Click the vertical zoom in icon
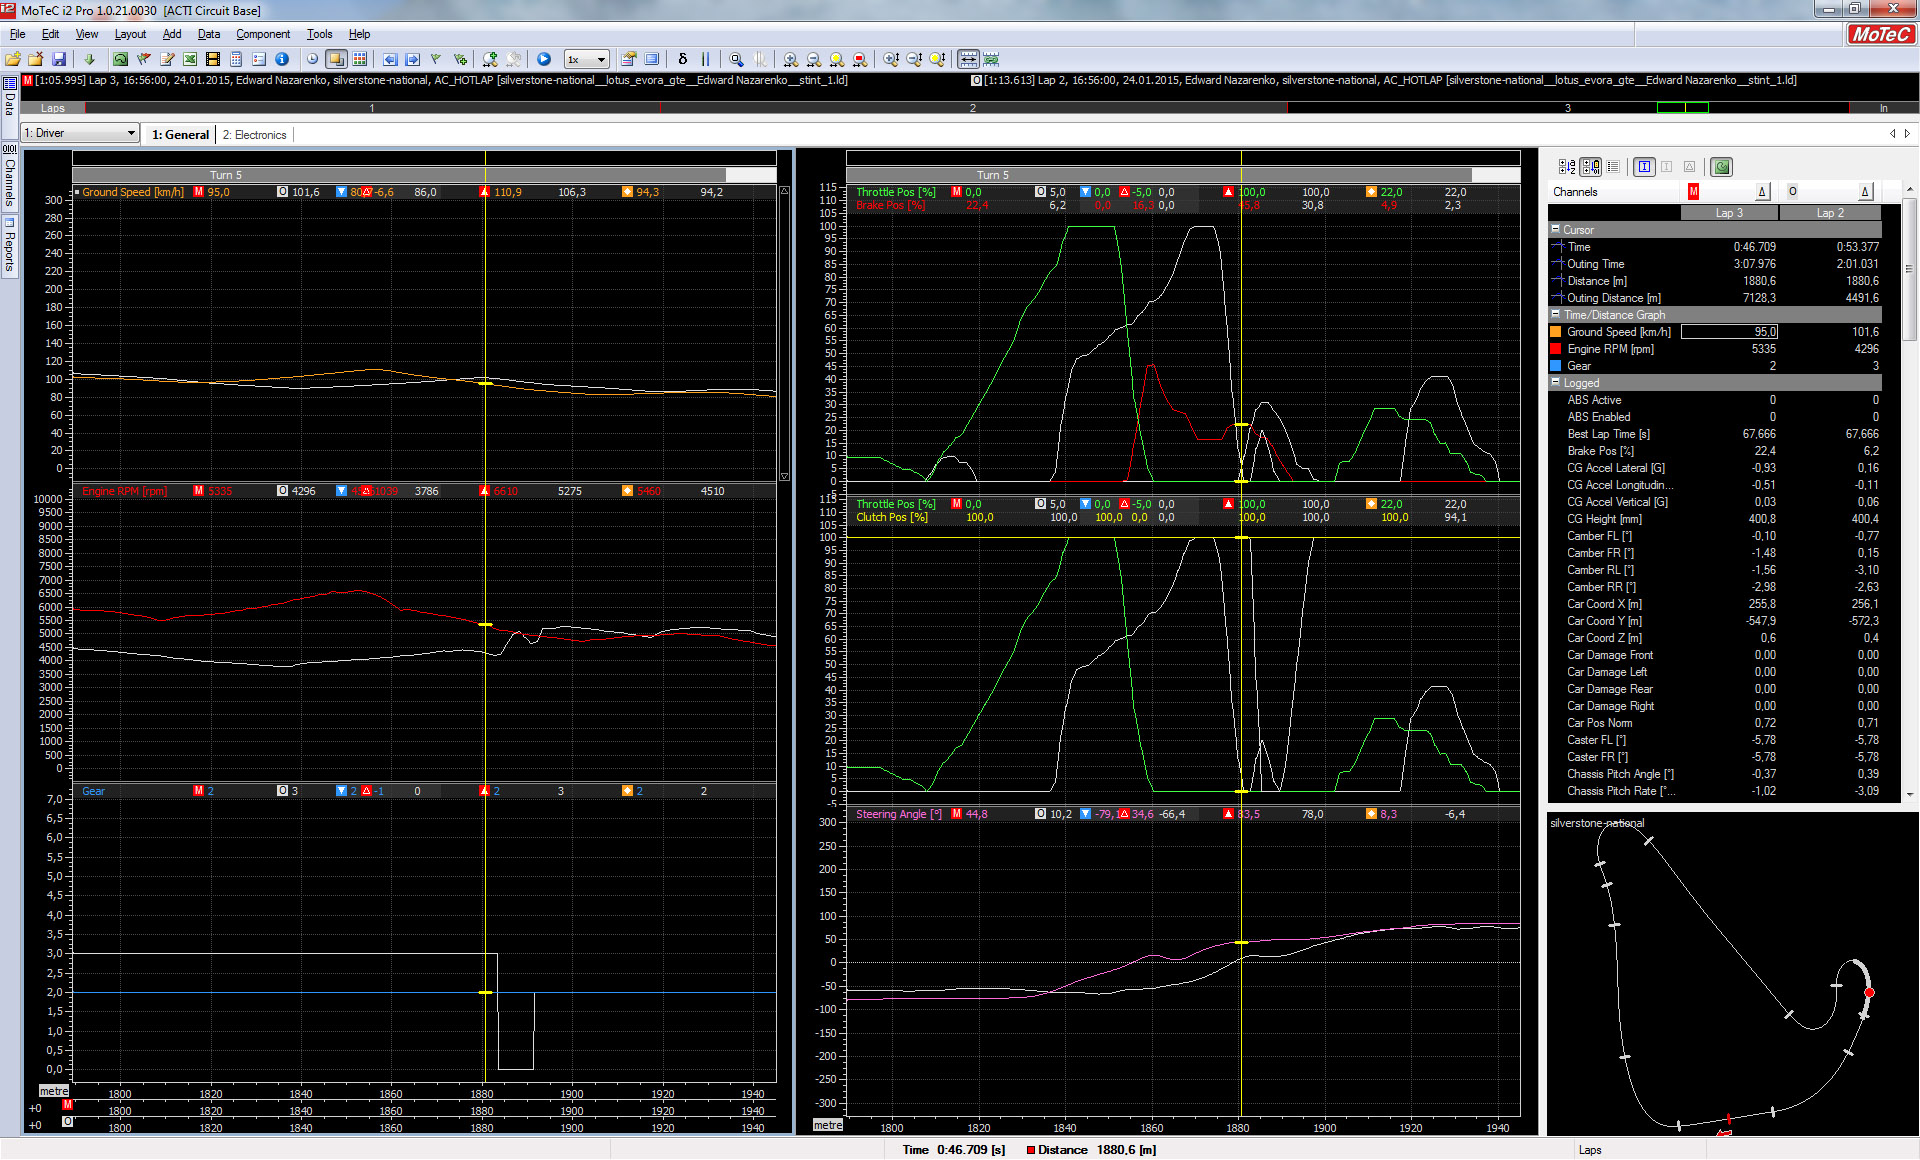Image resolution: width=1920 pixels, height=1160 pixels. (x=891, y=59)
